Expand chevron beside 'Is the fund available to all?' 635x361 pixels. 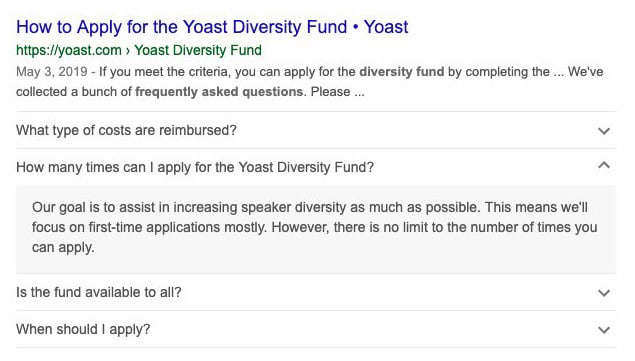pos(604,293)
